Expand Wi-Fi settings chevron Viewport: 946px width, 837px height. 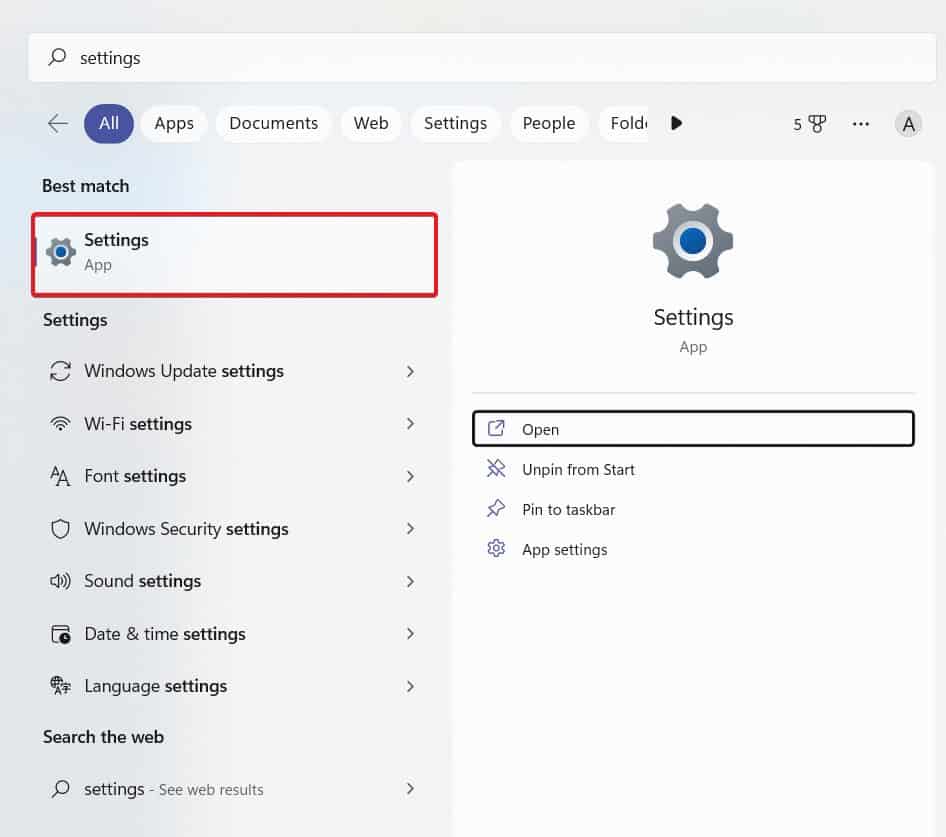pyautogui.click(x=410, y=424)
